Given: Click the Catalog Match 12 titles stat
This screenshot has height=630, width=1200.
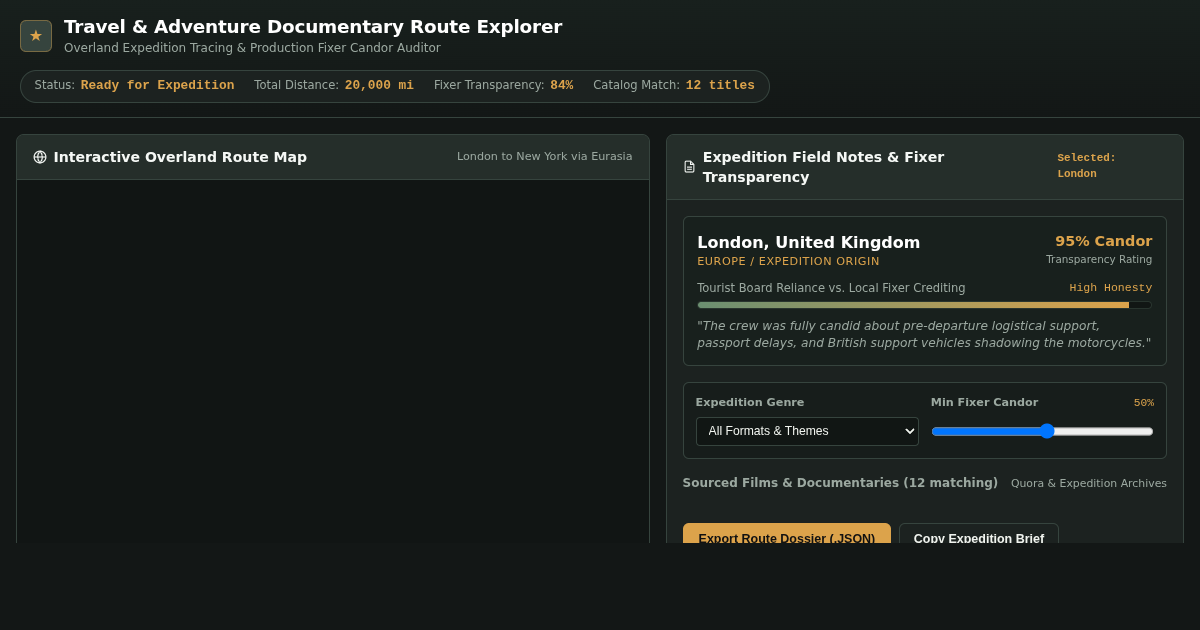Looking at the screenshot, I should click(674, 86).
